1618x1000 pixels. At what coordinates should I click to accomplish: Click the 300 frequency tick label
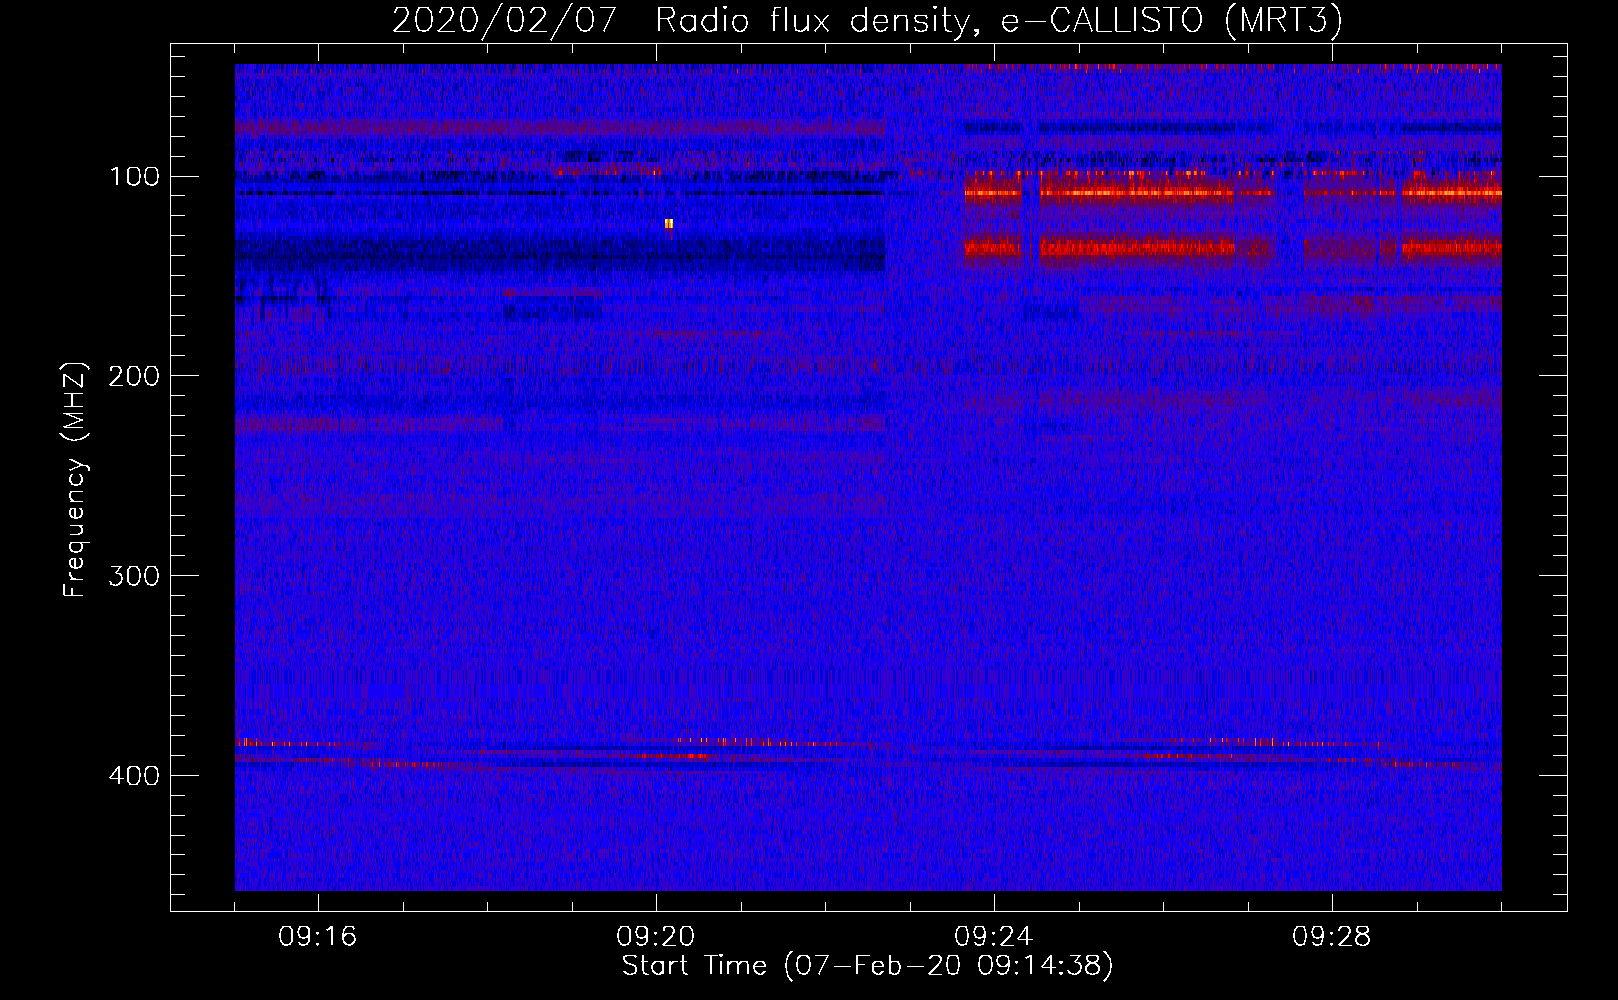135,576
